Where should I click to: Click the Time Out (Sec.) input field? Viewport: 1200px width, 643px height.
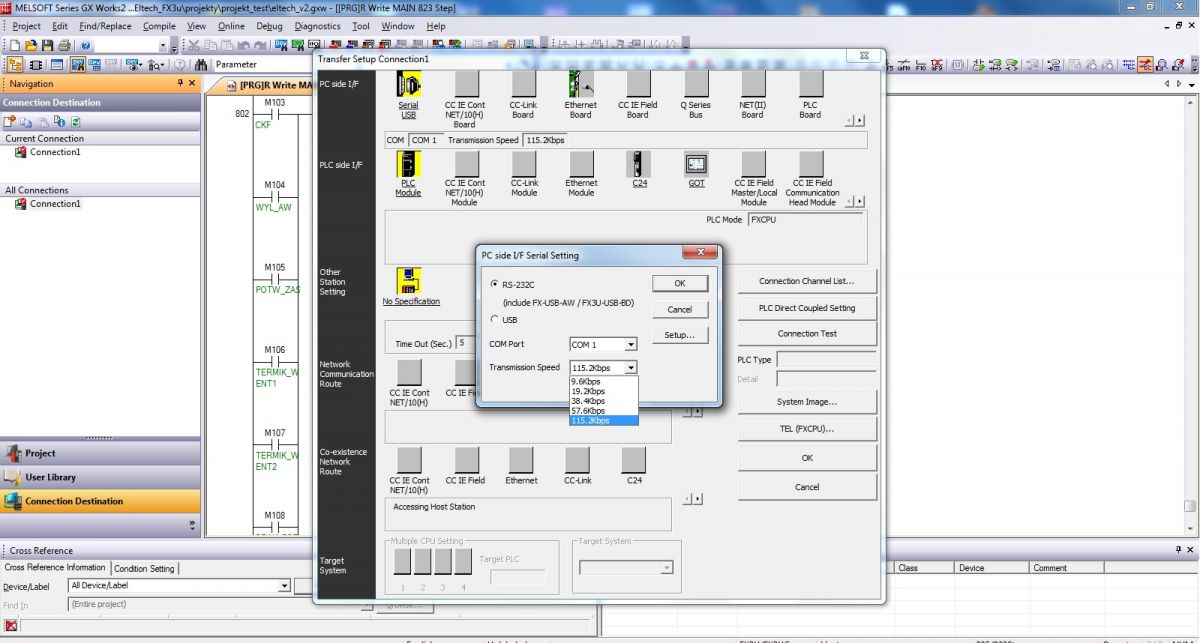pos(465,343)
